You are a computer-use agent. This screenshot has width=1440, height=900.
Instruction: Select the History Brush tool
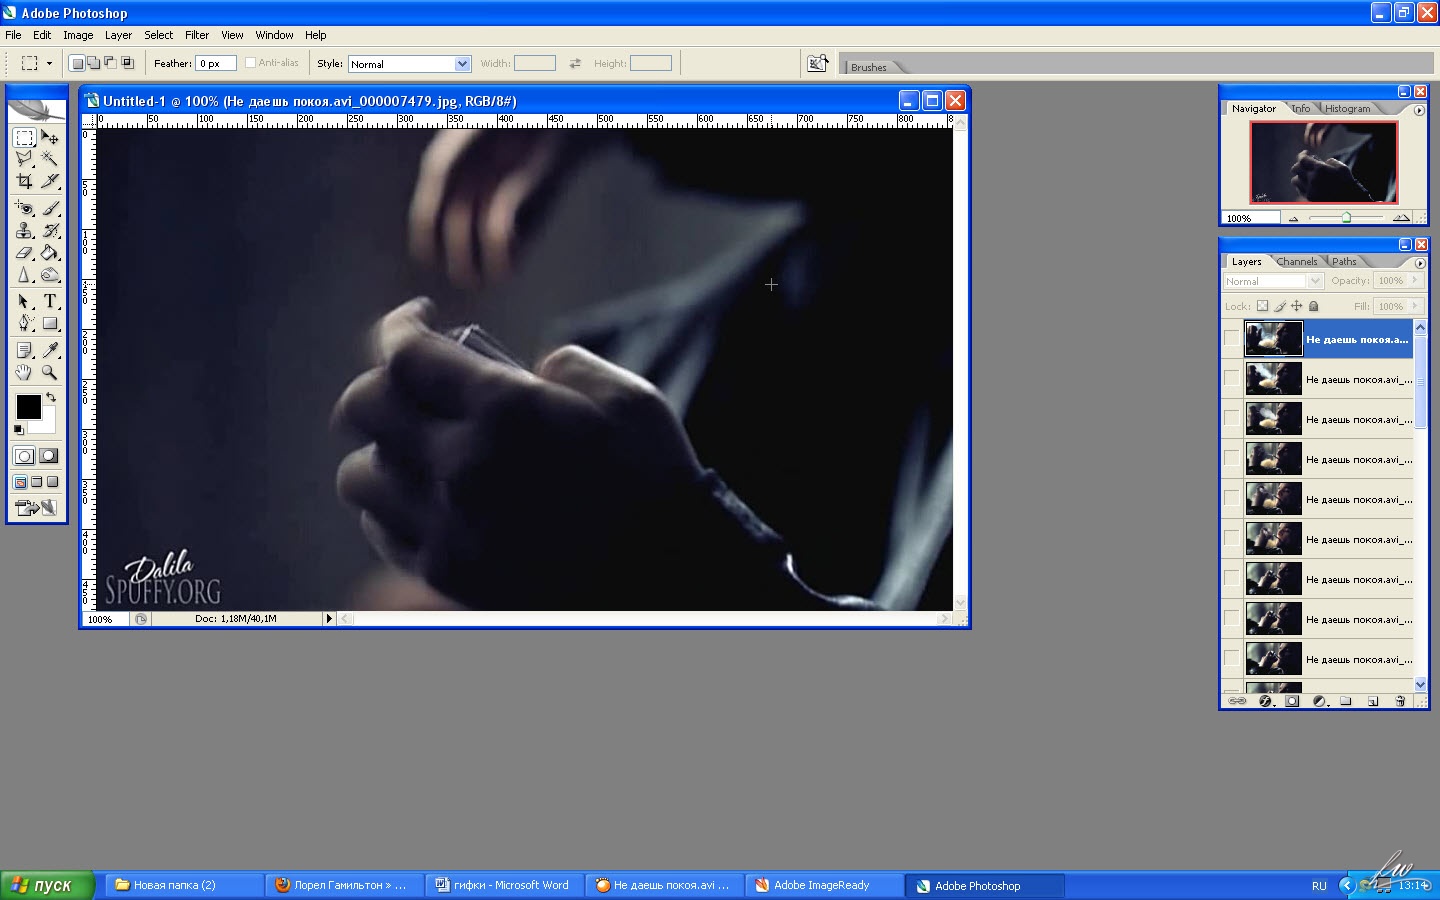pos(50,230)
